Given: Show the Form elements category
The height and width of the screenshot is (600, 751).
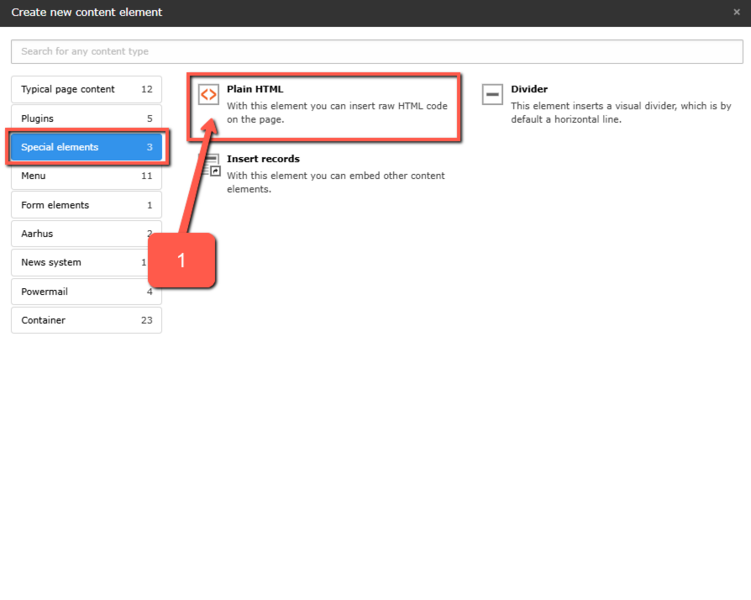Looking at the screenshot, I should click(x=86, y=205).
